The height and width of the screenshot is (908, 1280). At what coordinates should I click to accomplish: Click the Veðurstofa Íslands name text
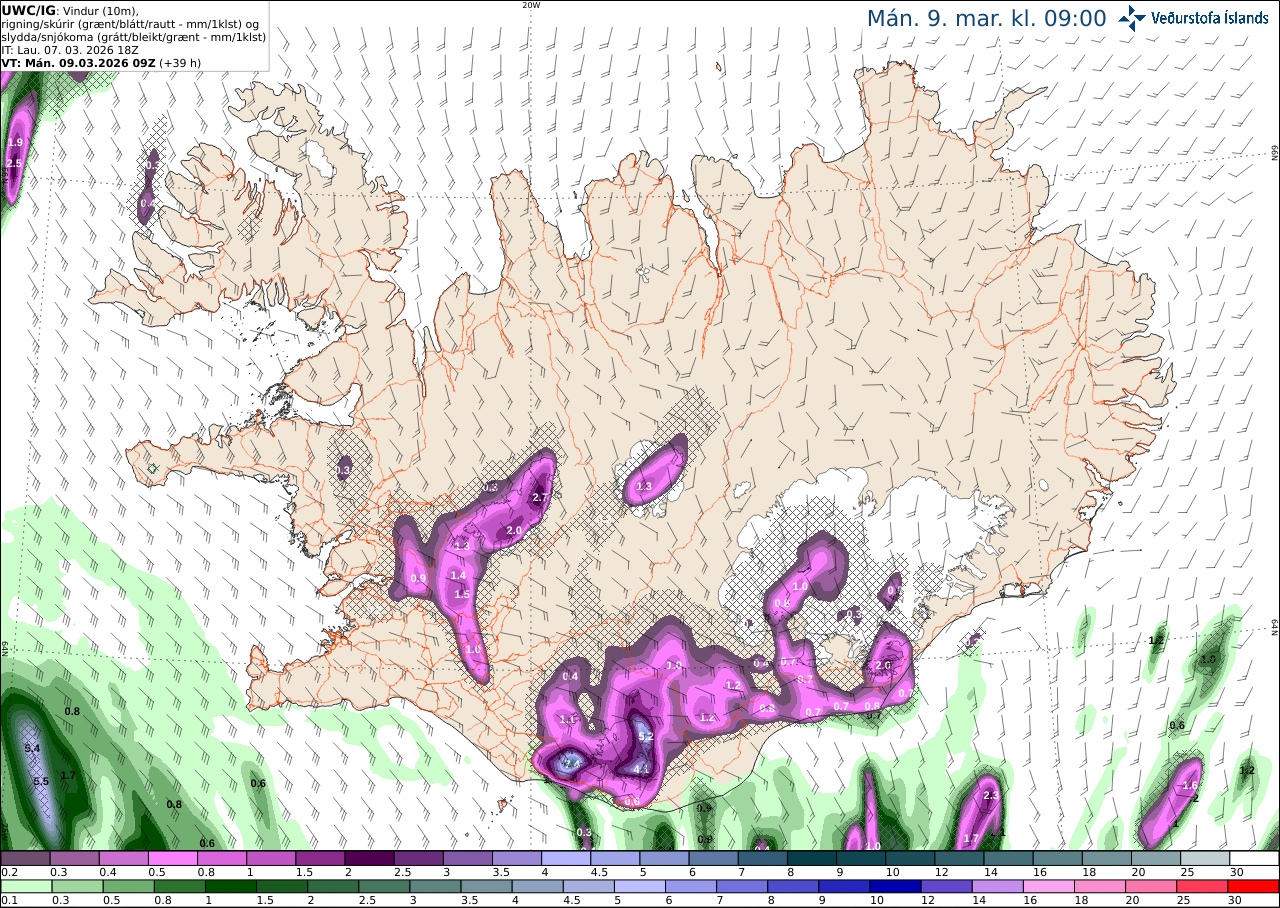point(1210,18)
